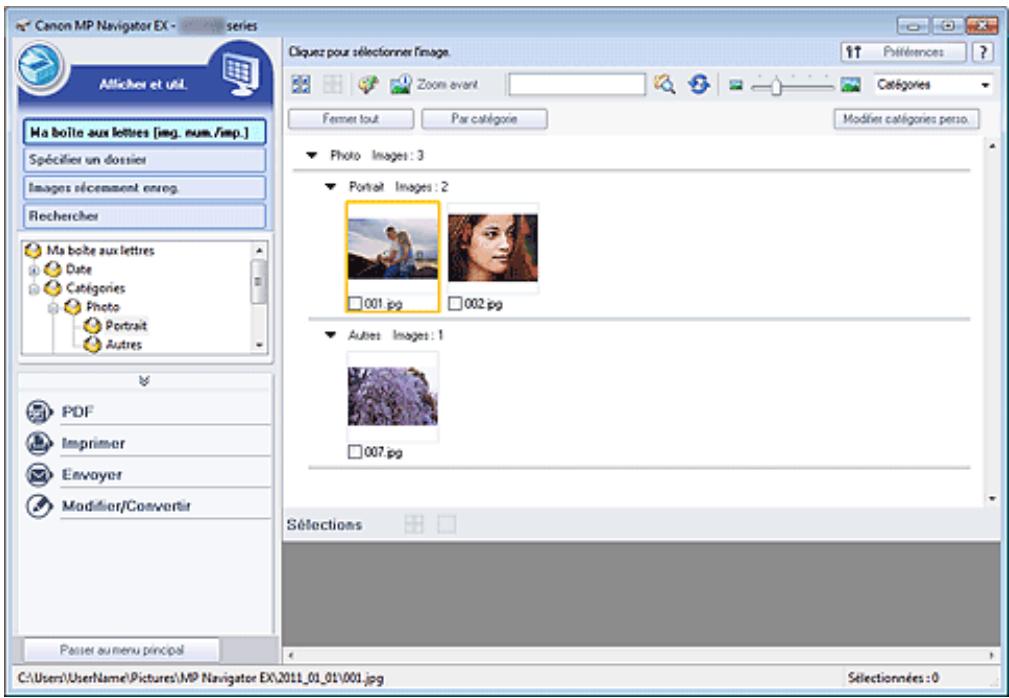Image resolution: width=1009 pixels, height=698 pixels.
Task: Click the PDF task icon
Action: (39, 412)
